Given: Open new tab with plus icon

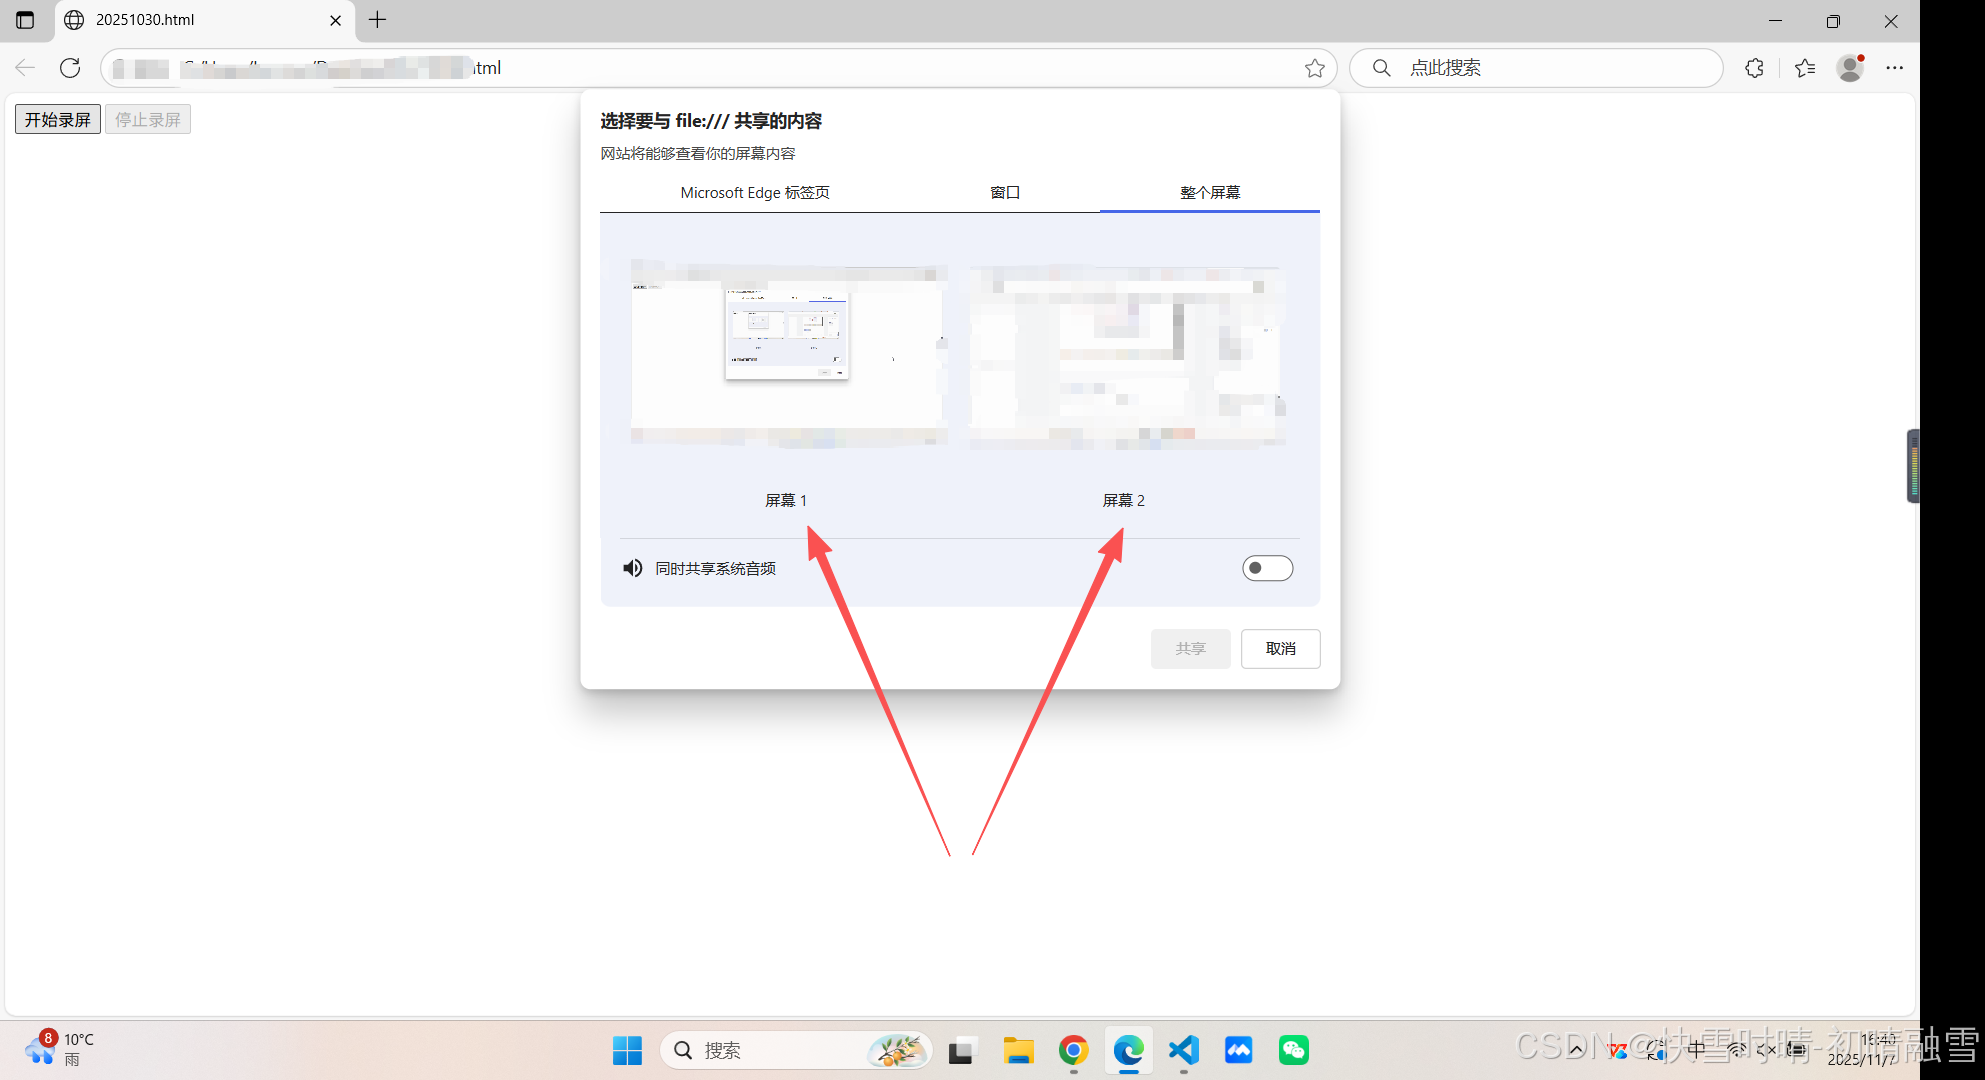Looking at the screenshot, I should pyautogui.click(x=377, y=20).
